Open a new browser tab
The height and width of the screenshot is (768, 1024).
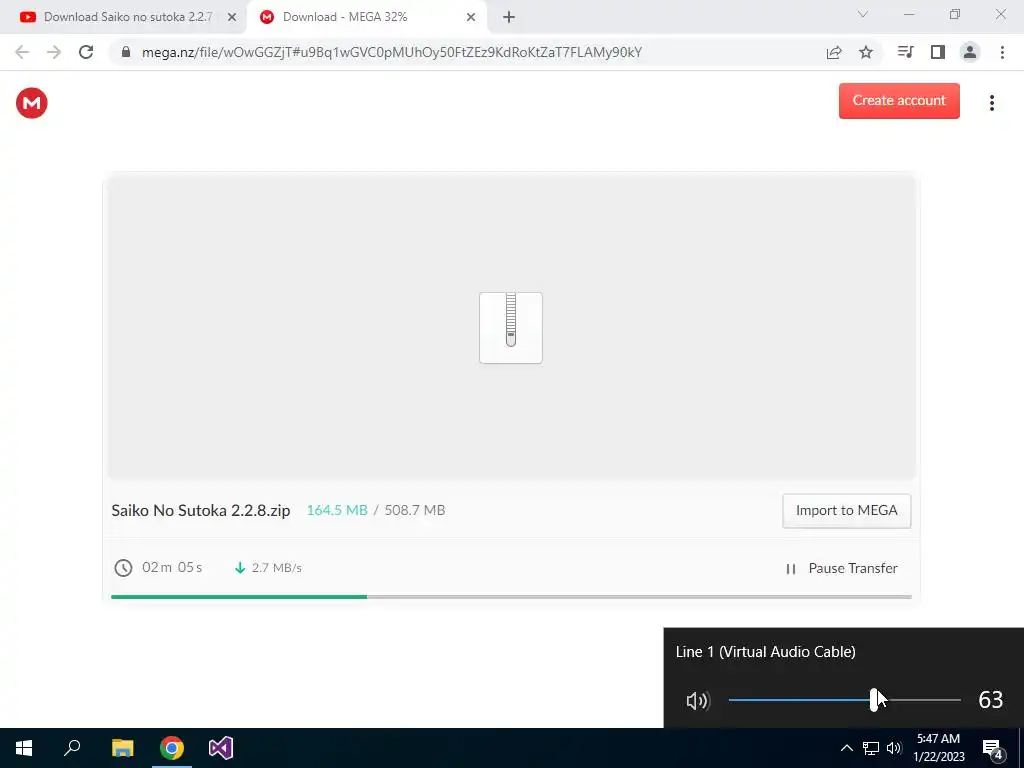[509, 18]
